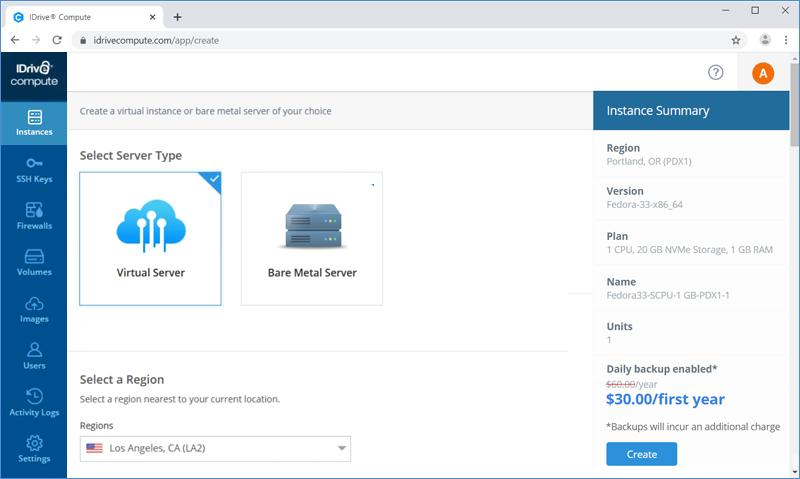Go forward in browser history

click(x=36, y=40)
